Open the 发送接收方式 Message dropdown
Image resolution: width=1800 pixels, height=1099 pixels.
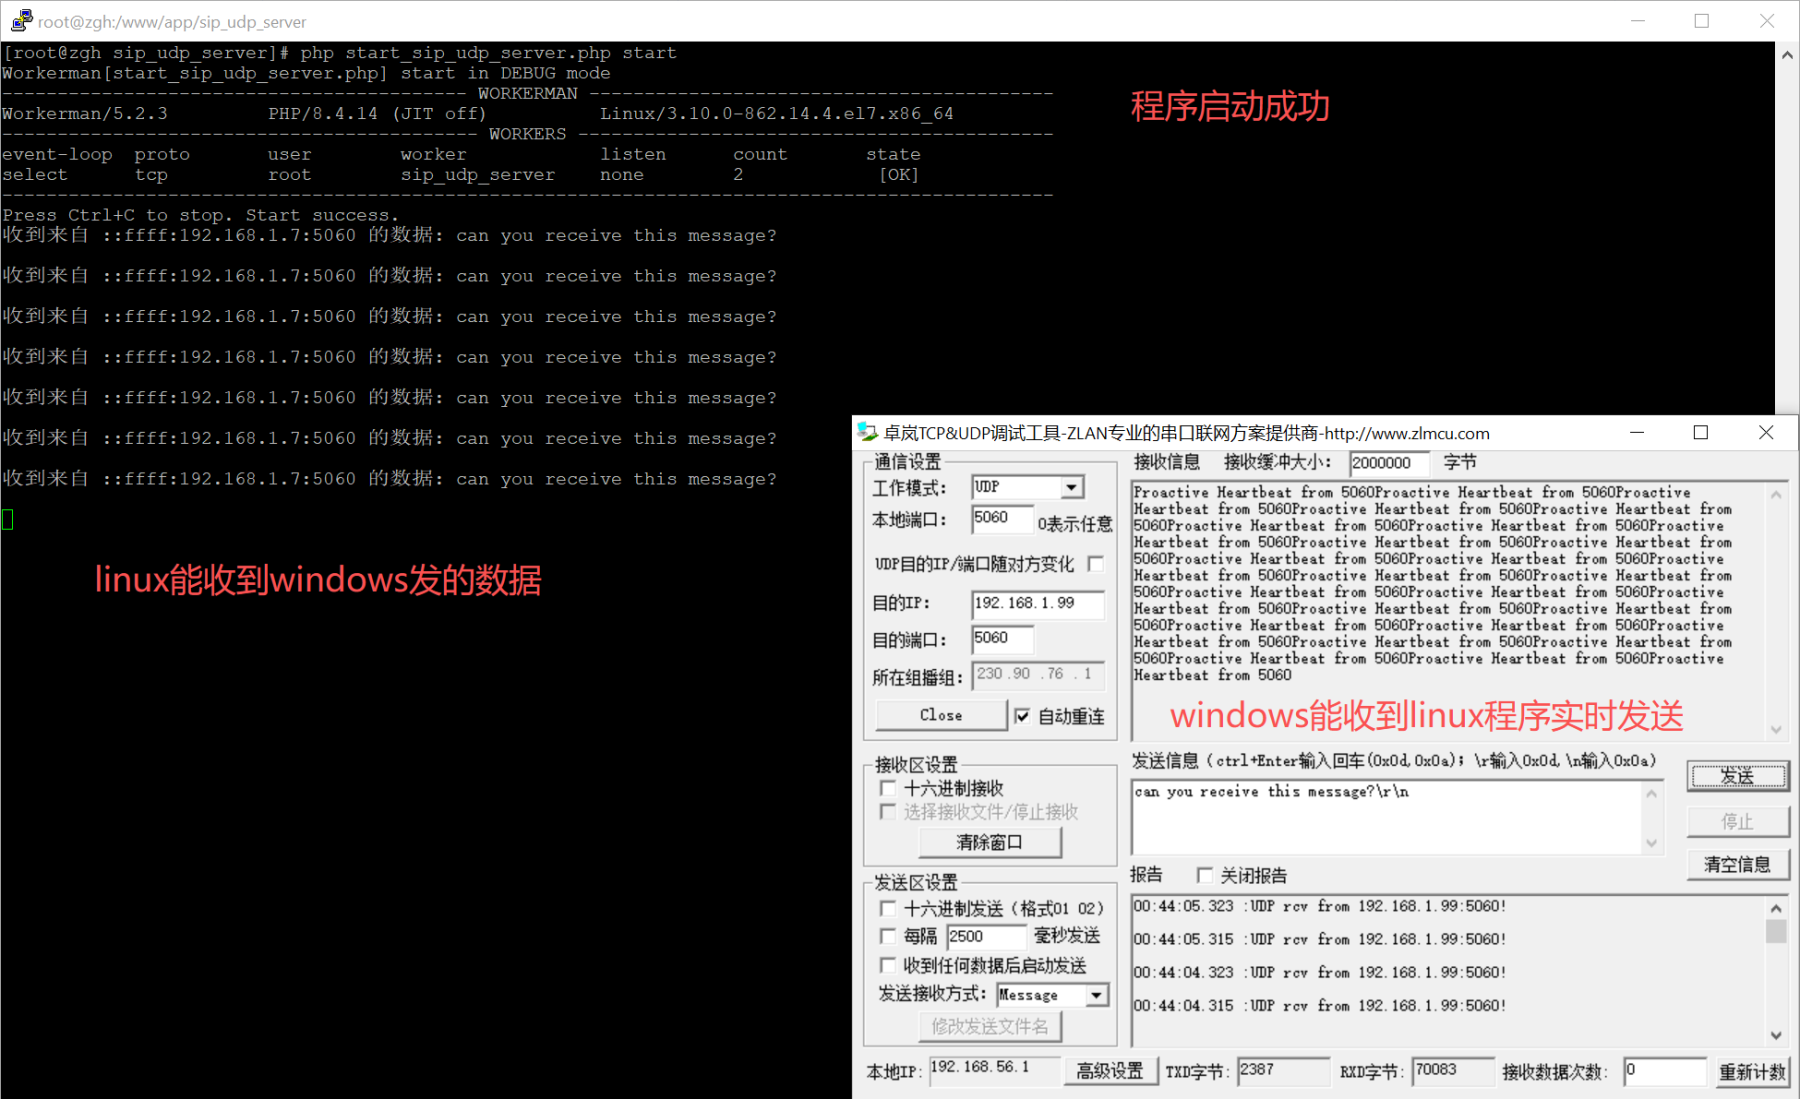(x=1097, y=995)
